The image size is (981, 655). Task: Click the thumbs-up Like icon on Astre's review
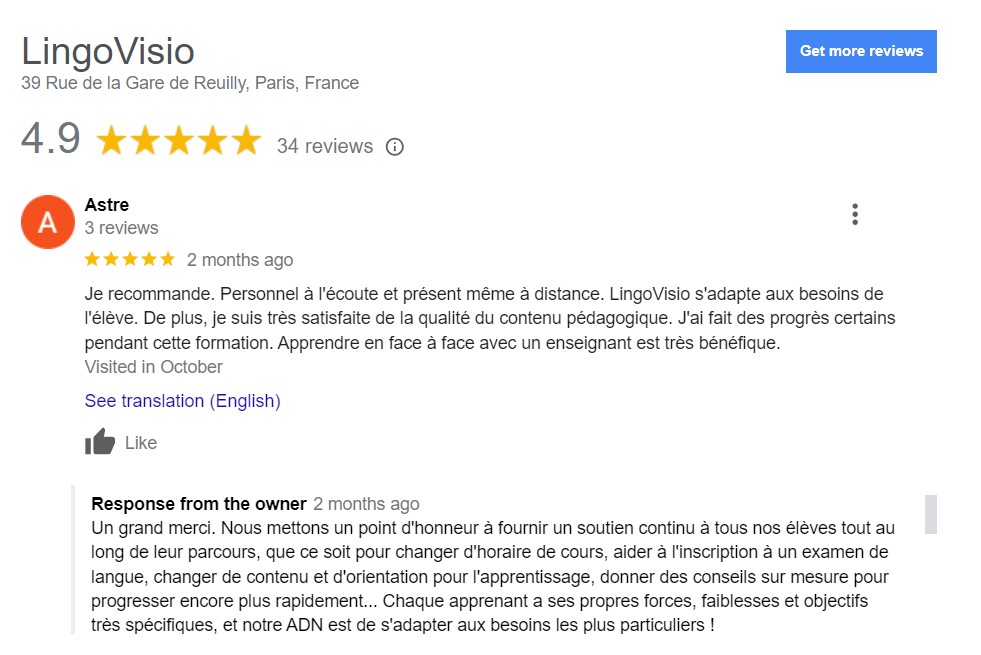point(100,442)
